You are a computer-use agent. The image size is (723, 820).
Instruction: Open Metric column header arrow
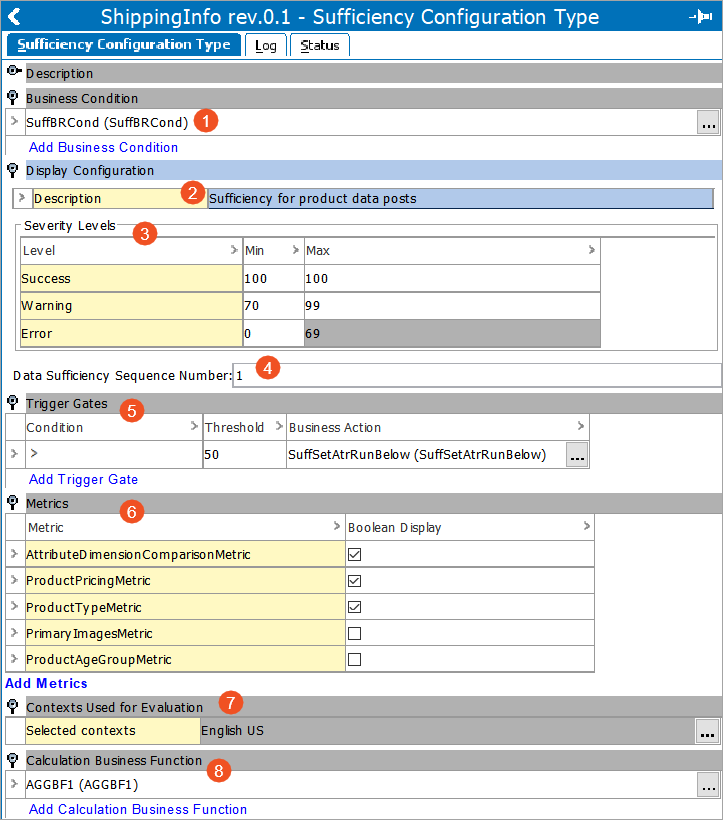(x=337, y=526)
